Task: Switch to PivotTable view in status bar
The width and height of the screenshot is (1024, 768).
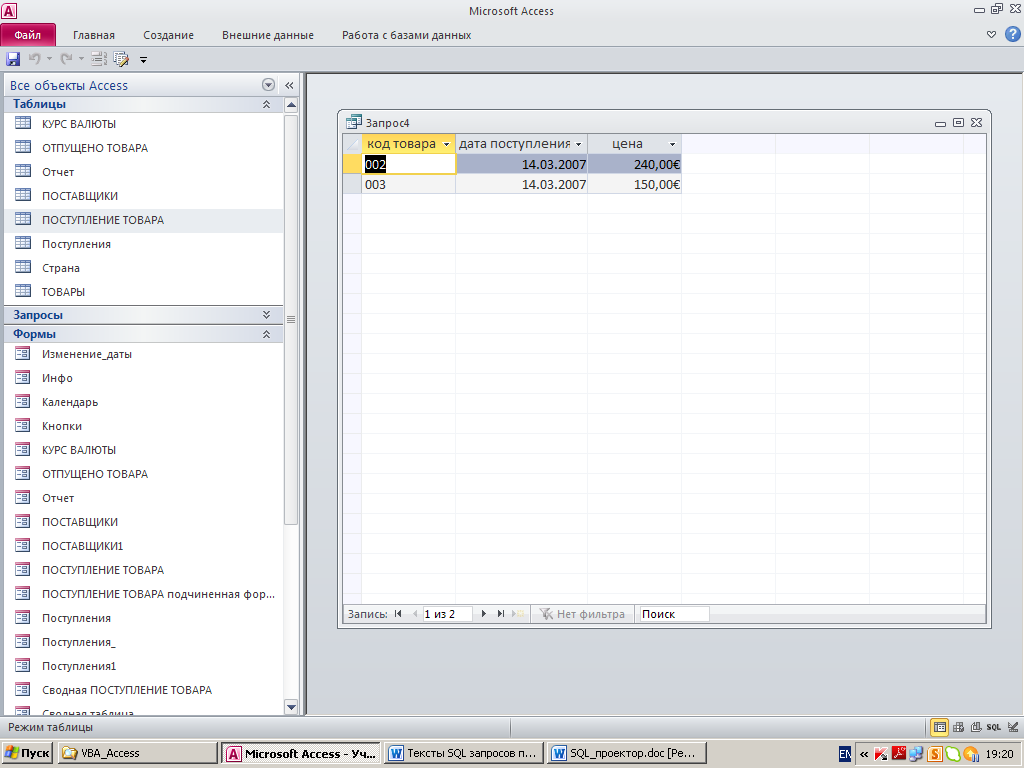Action: pos(958,727)
